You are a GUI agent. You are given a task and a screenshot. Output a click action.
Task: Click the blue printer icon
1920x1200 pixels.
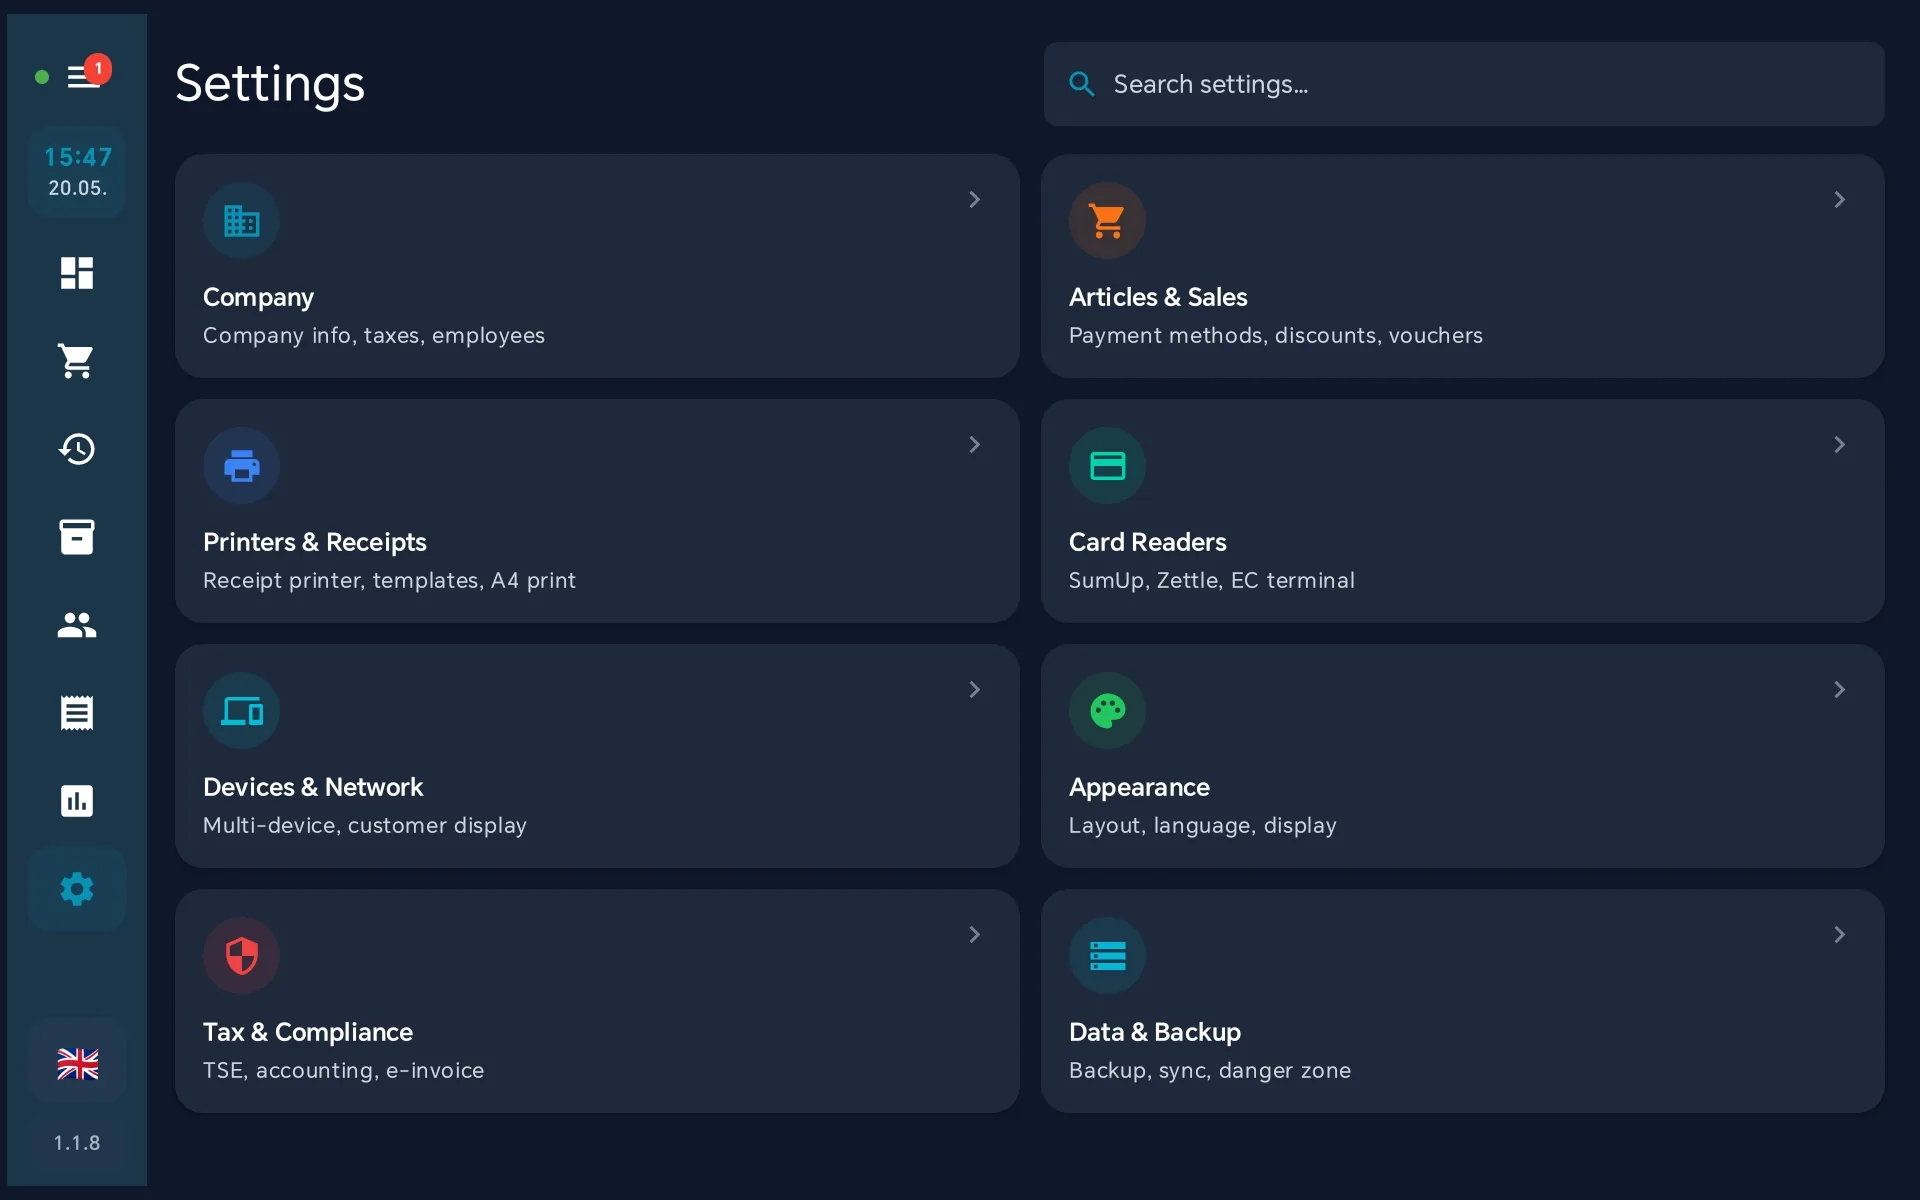241,465
